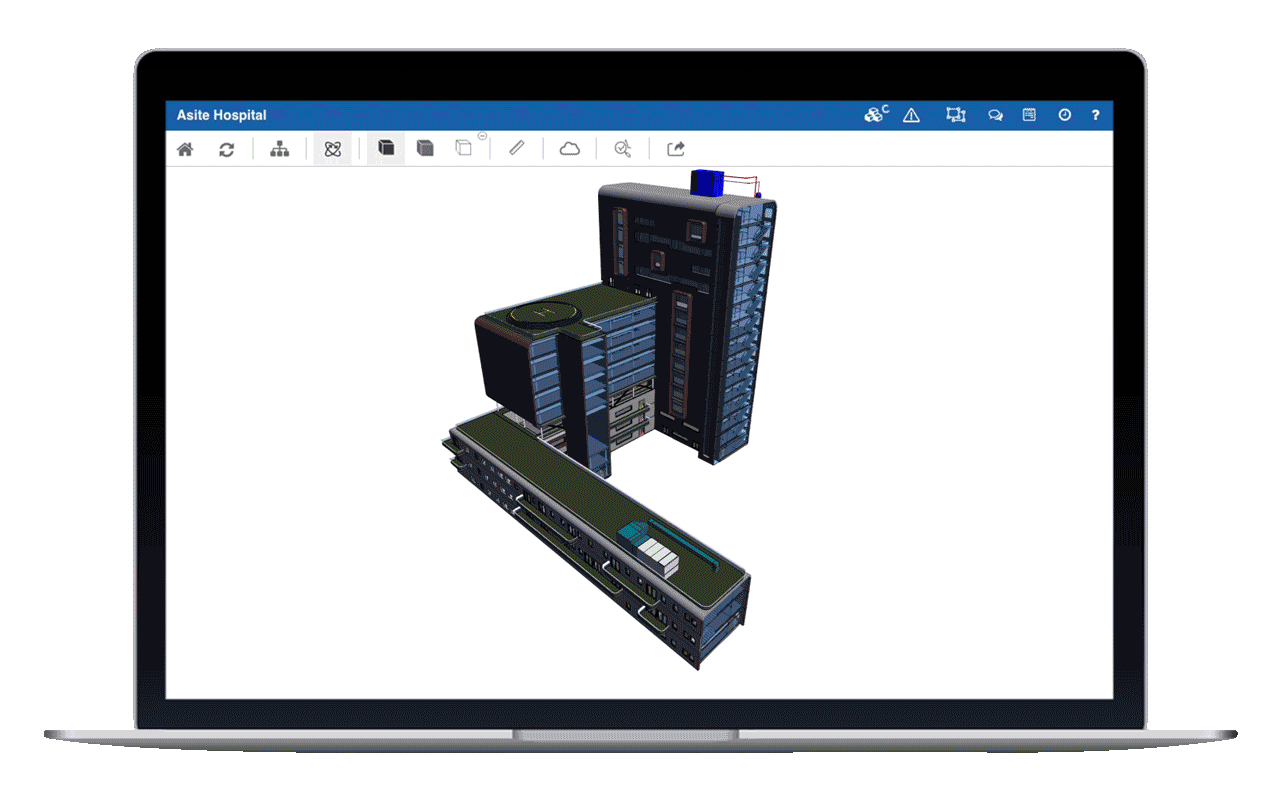The width and height of the screenshot is (1280, 800).
Task: Refresh the hospital model
Action: click(227, 148)
